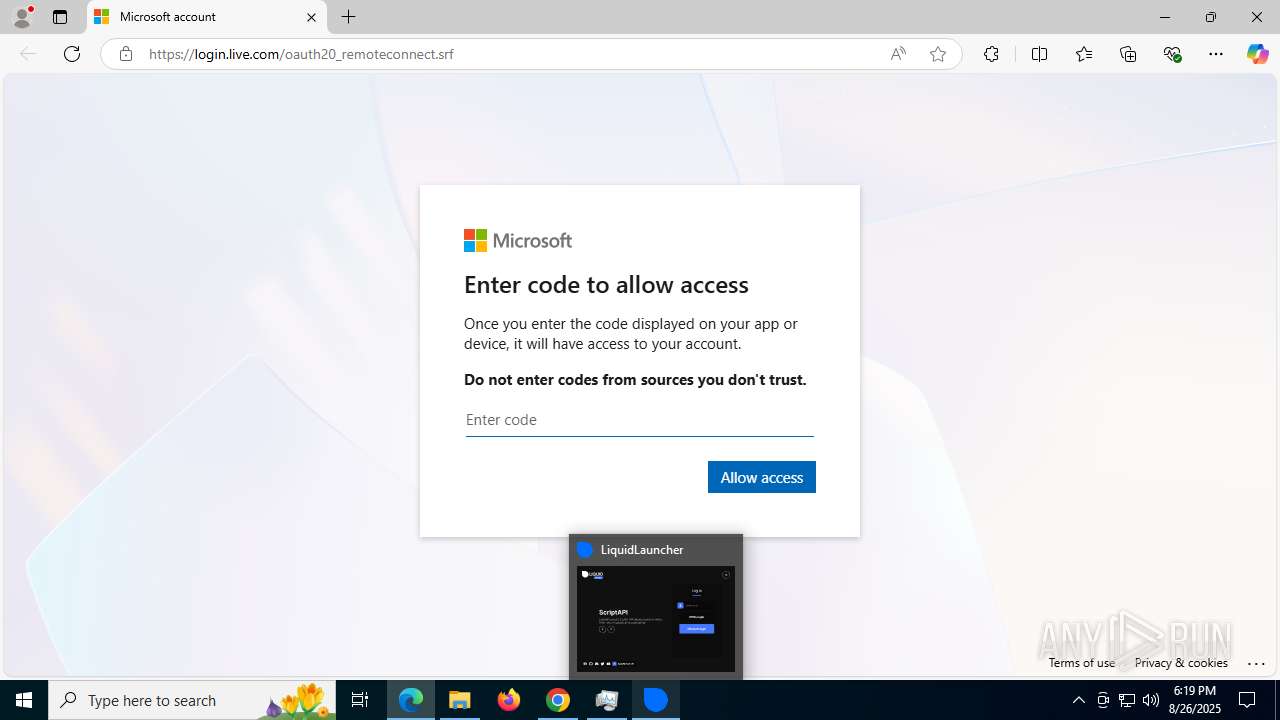Go back using the back arrow

(28, 54)
